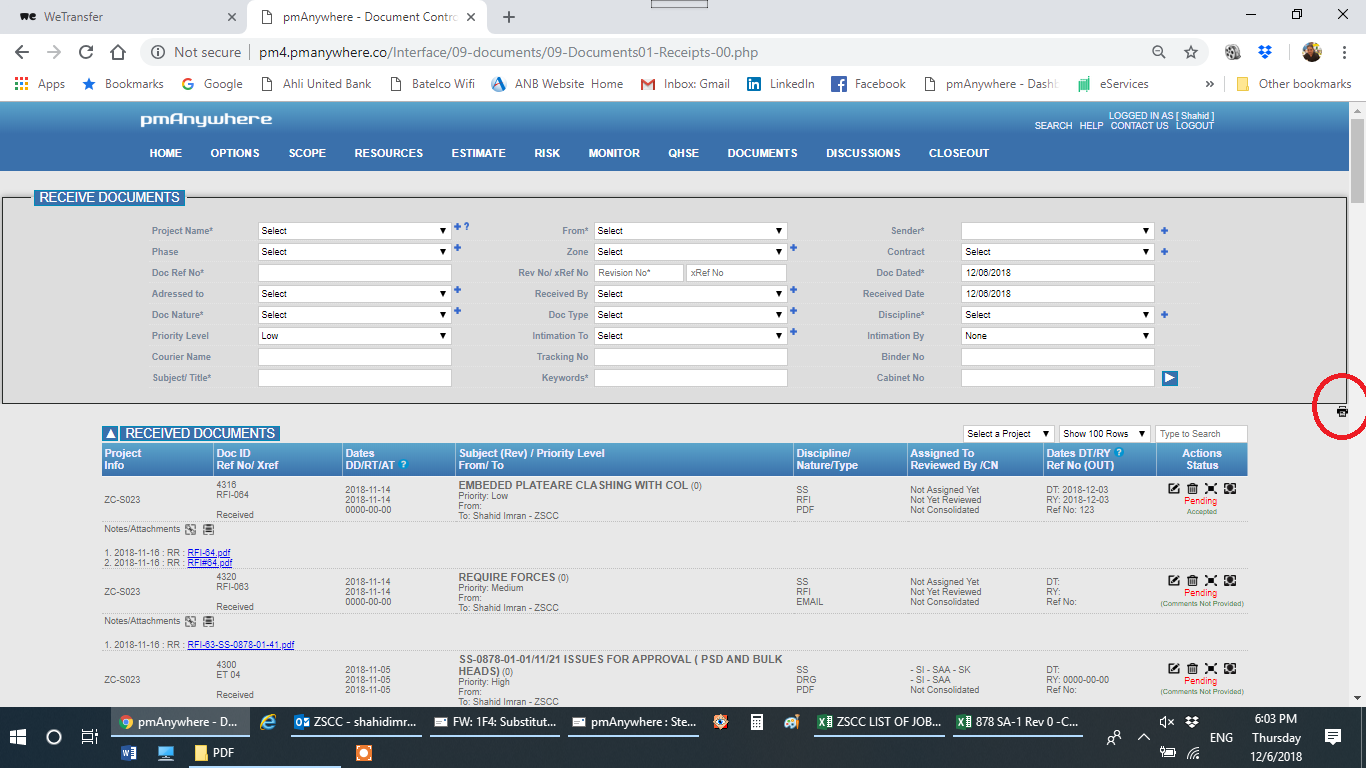1366x768 pixels.
Task: Open the Priority Level dropdown
Action: 354,336
